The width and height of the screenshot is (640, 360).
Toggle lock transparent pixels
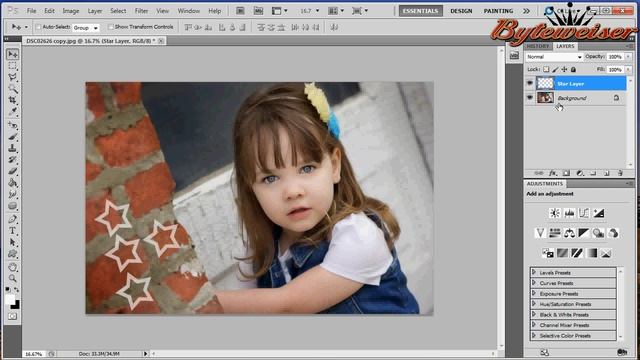(546, 69)
